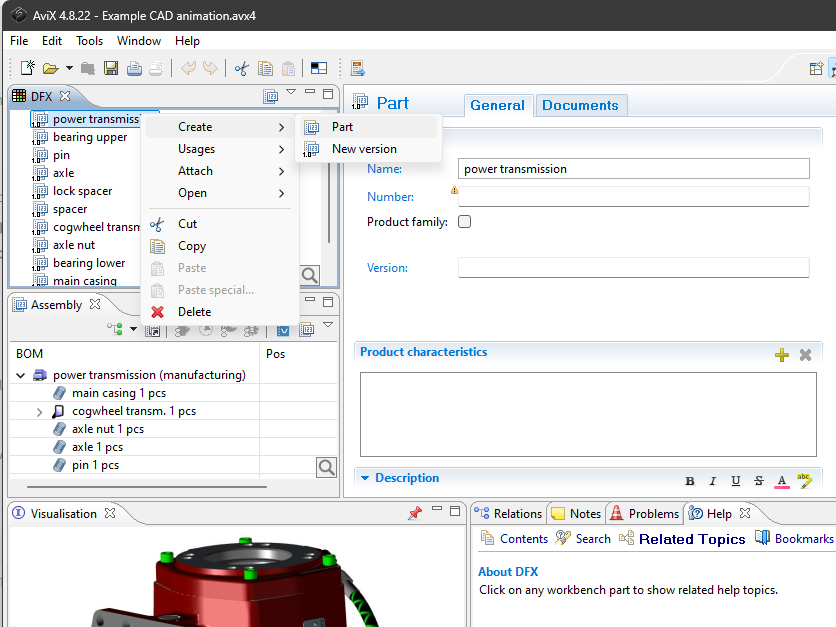Click the italic formatting icon
This screenshot has width=836, height=627.
point(713,481)
